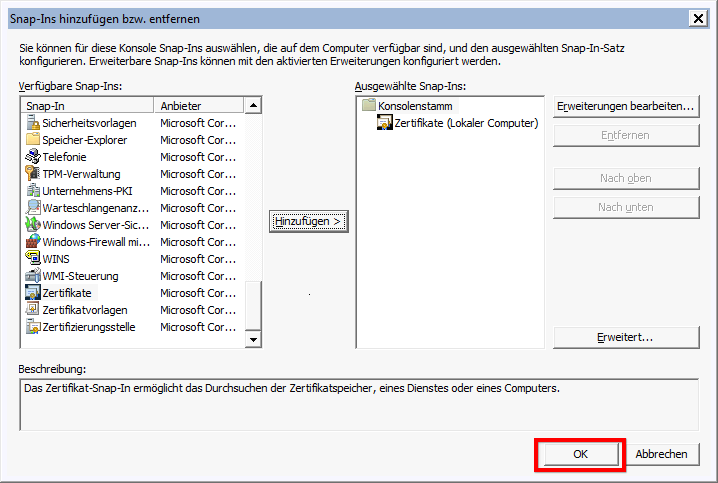Select Zertifikate in available snap-ins list

tap(66, 293)
